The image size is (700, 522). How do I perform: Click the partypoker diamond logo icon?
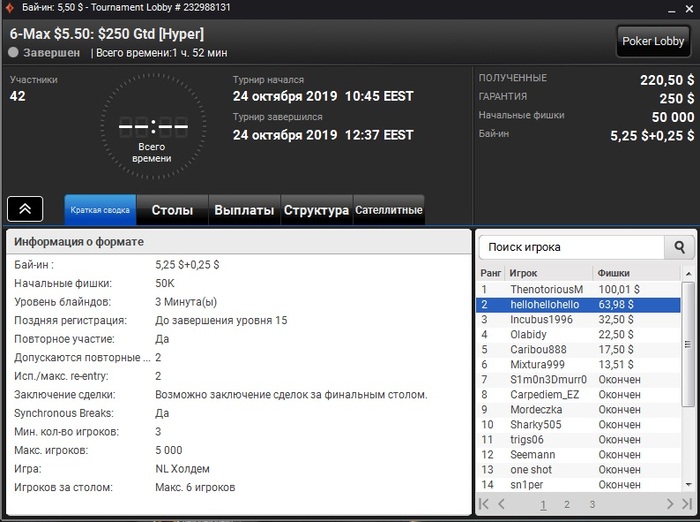9,8
